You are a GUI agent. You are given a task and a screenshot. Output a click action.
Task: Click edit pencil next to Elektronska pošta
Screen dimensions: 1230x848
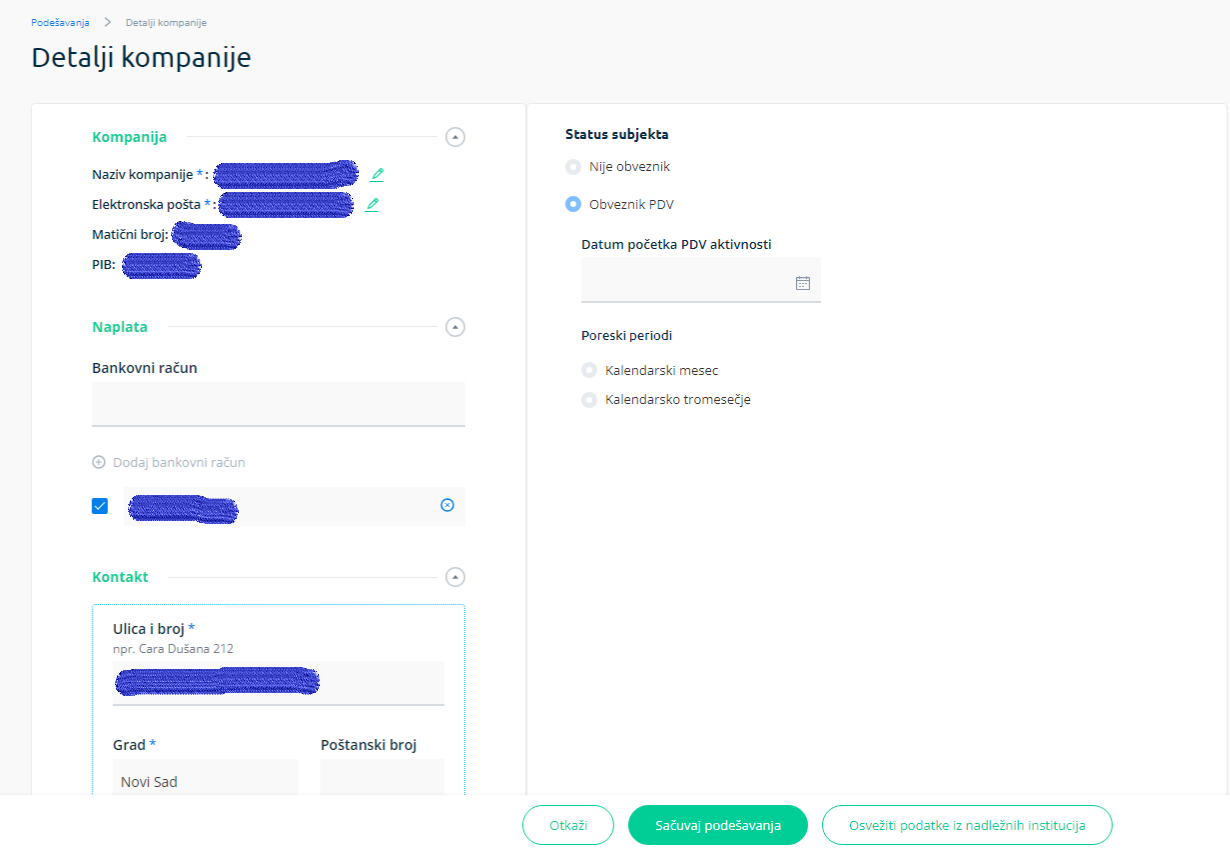(x=372, y=204)
